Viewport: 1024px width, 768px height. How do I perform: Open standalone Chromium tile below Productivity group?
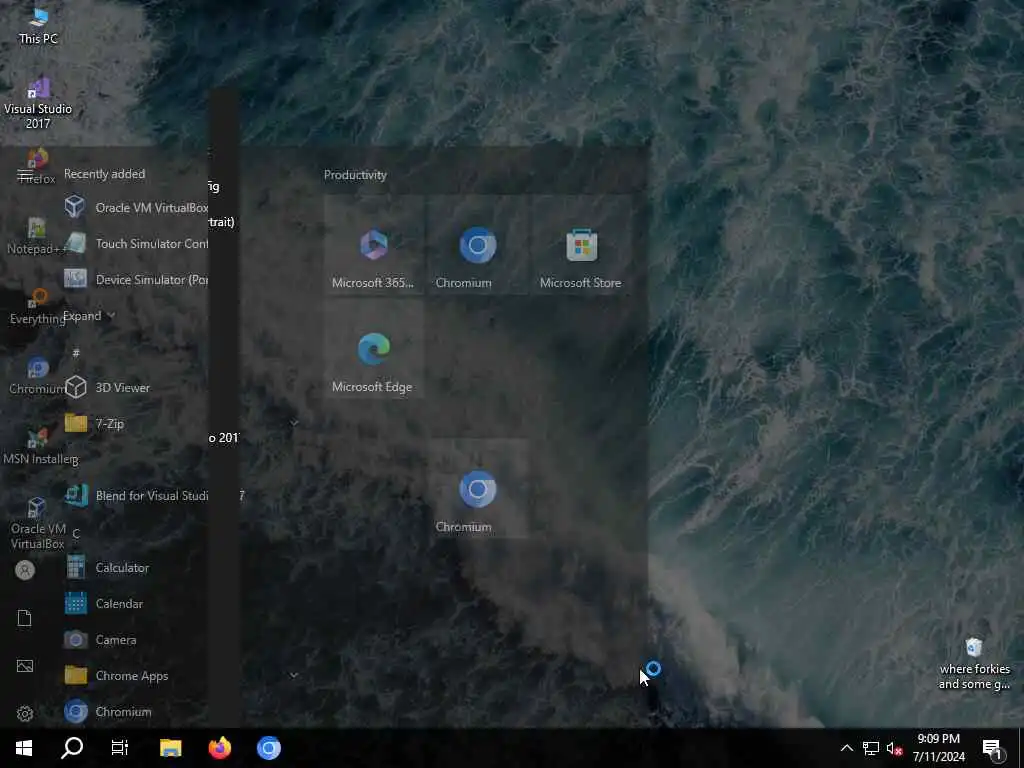[477, 489]
